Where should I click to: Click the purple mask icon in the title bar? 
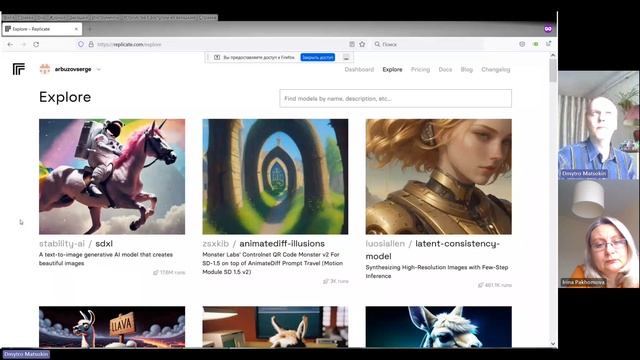[x=548, y=29]
